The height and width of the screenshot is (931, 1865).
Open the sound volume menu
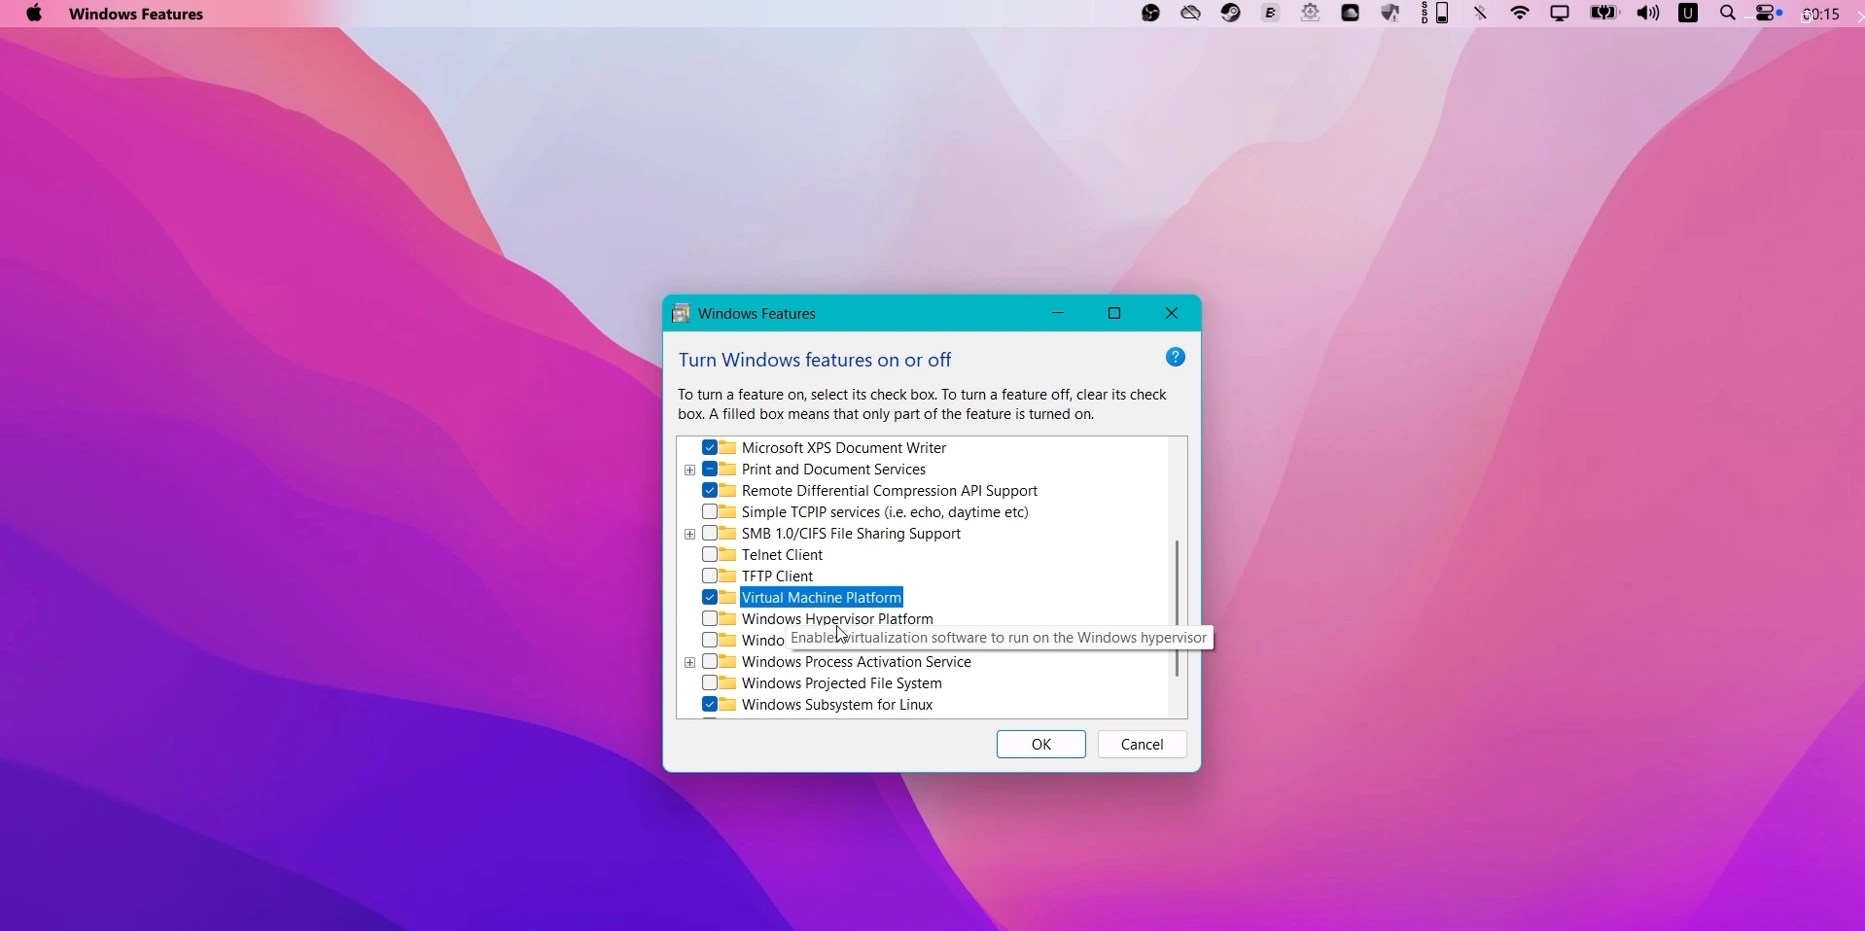pos(1648,14)
